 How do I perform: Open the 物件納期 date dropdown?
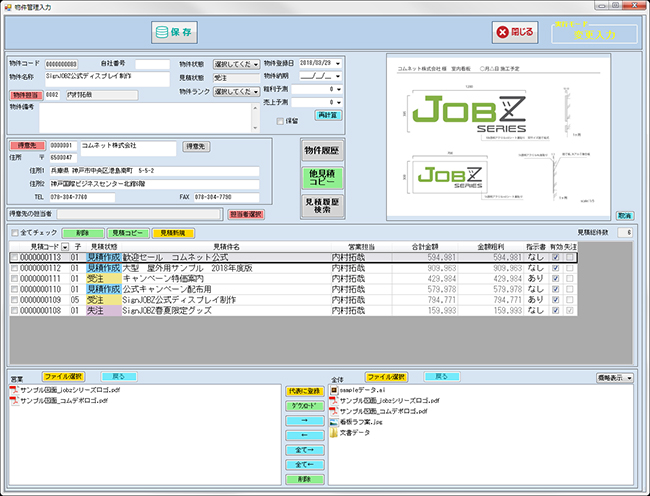[338, 76]
